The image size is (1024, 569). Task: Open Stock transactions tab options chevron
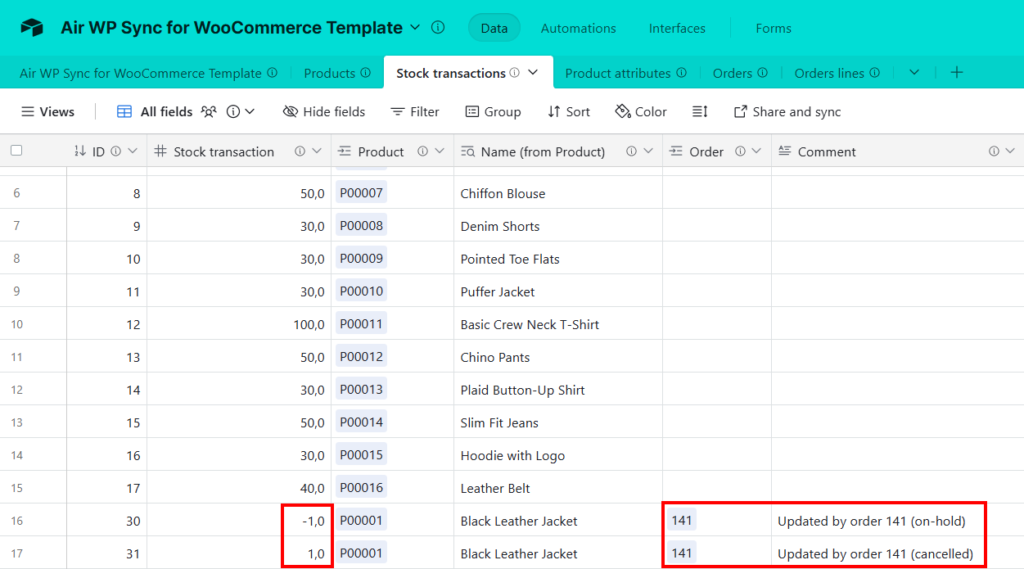point(533,73)
